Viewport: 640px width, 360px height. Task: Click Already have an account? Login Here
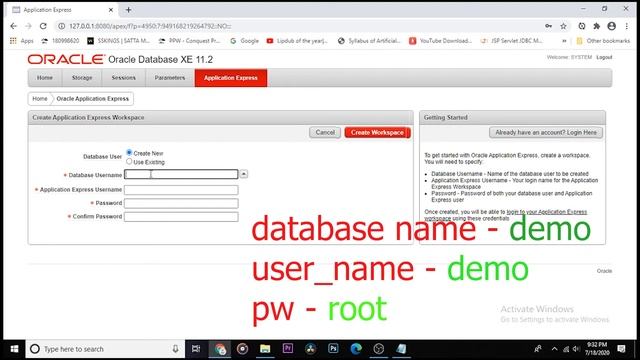[x=546, y=133]
